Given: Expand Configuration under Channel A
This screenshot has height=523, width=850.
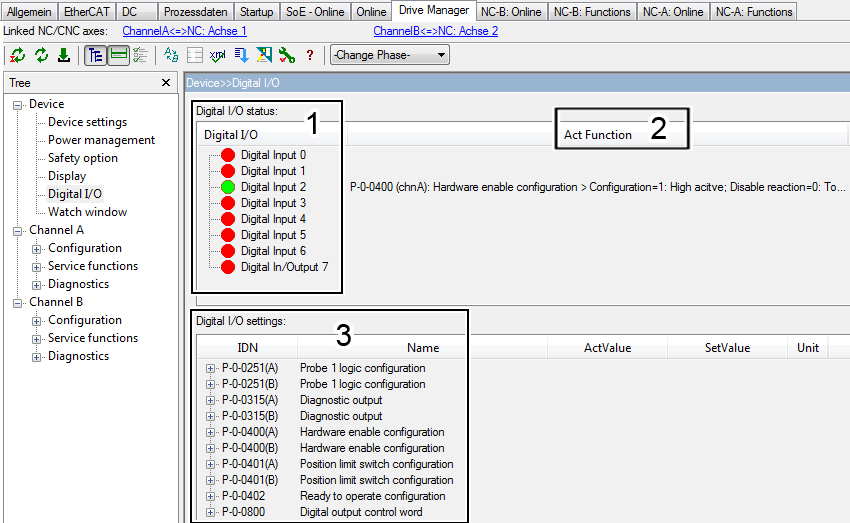Looking at the screenshot, I should tap(36, 249).
